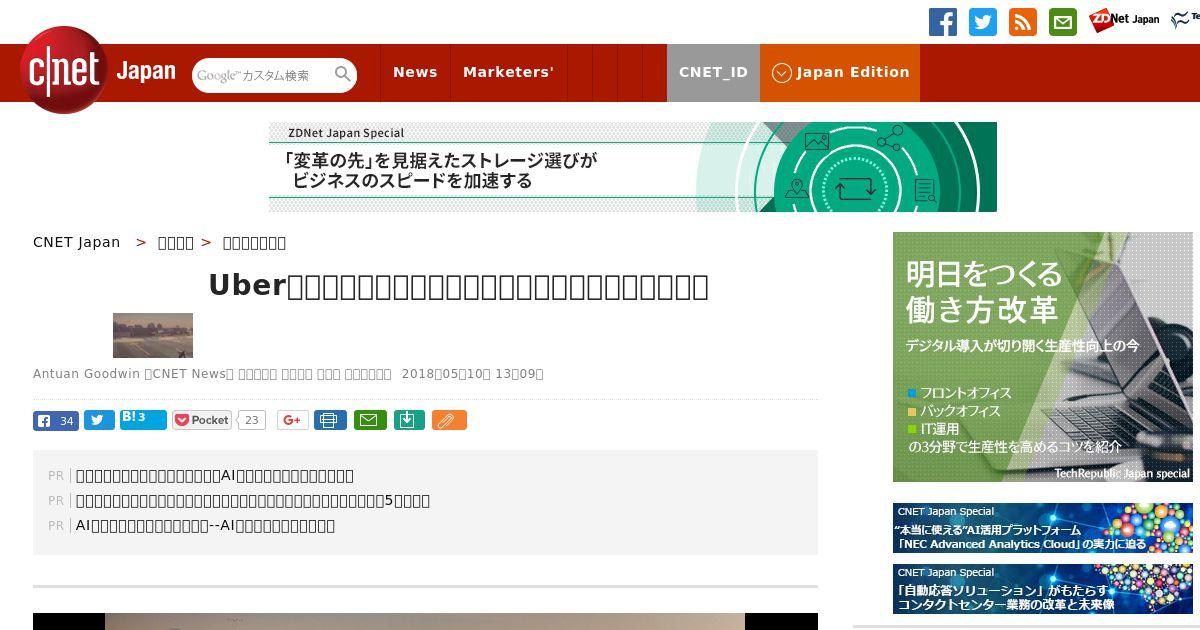Open the work-style reform TechRepublic ad
Screen dimensions: 1200x630
tap(1043, 357)
